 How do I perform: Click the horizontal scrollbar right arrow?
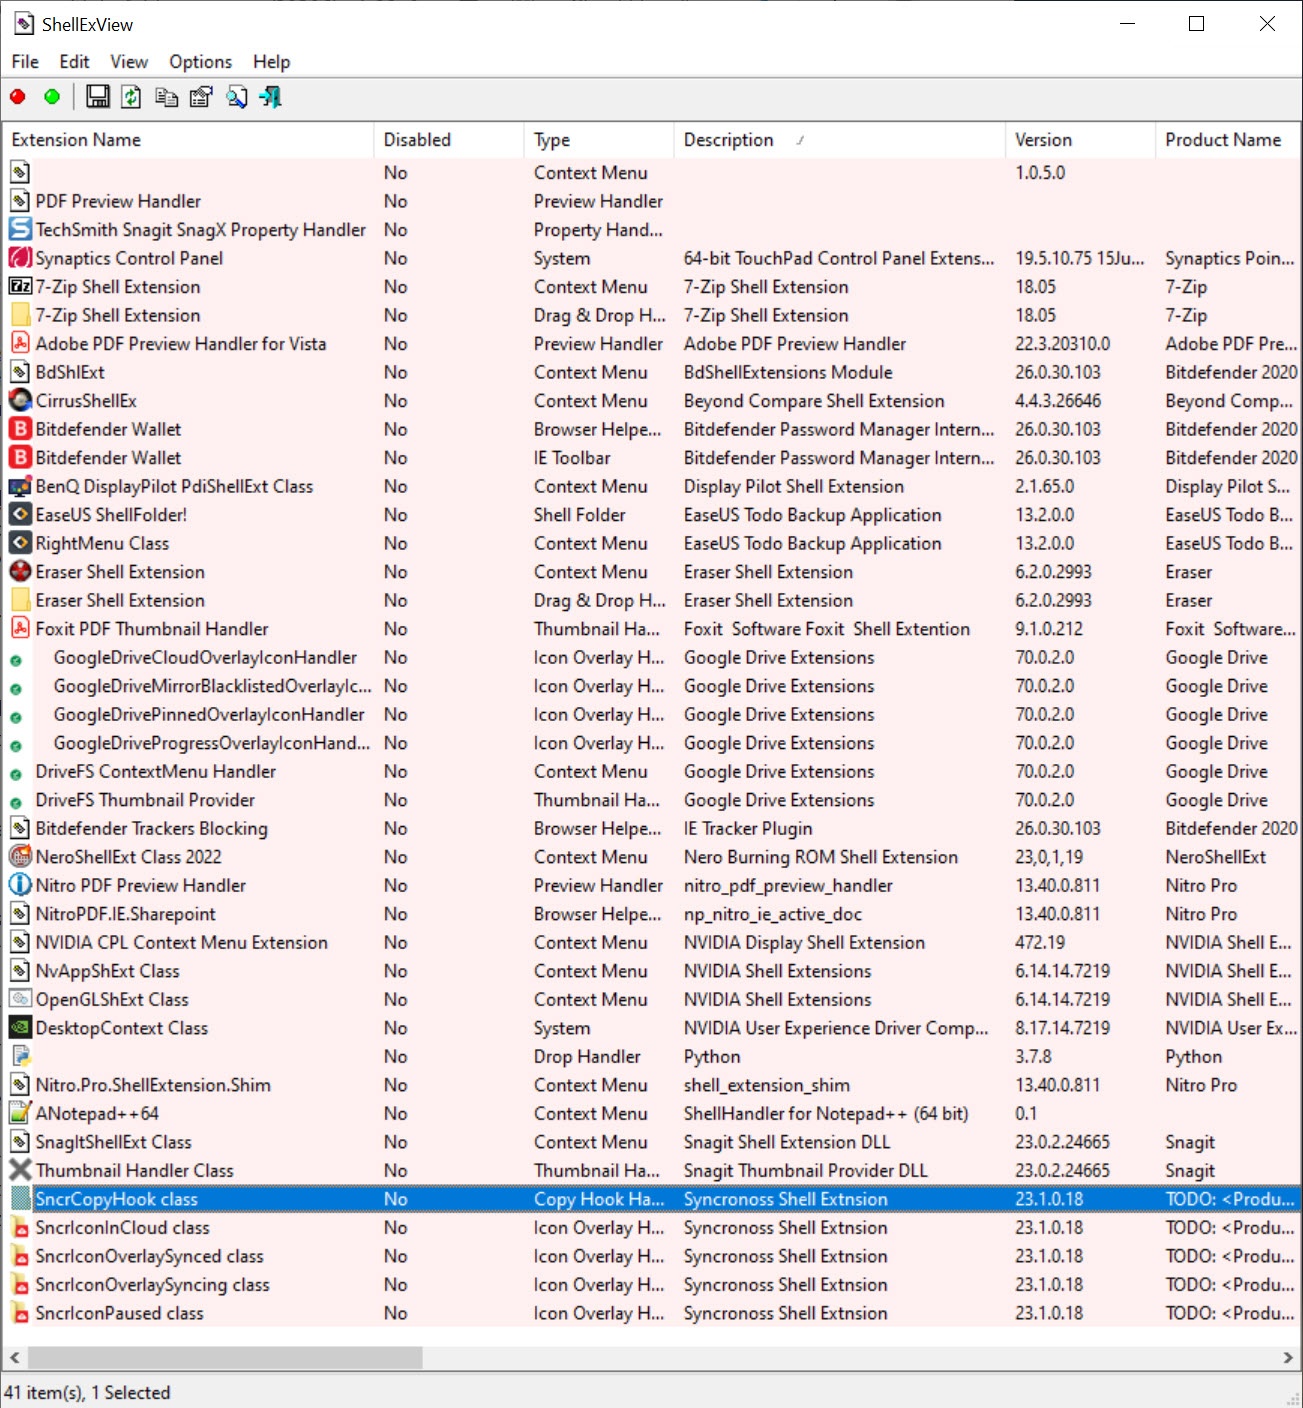click(x=1288, y=1357)
